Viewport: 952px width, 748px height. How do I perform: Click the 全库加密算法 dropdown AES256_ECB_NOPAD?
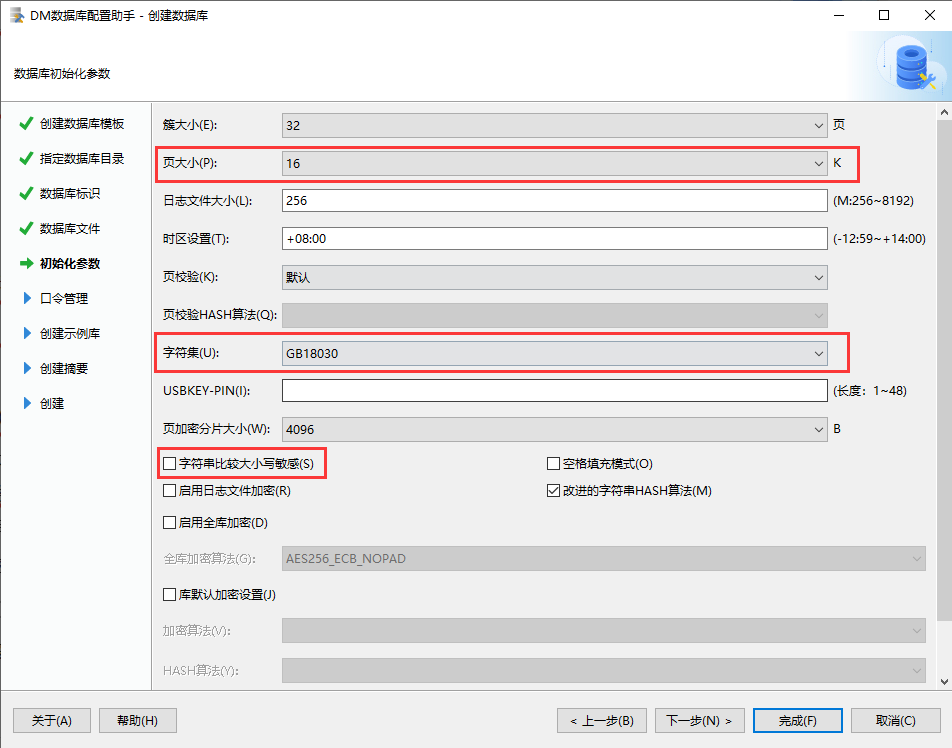click(x=604, y=559)
